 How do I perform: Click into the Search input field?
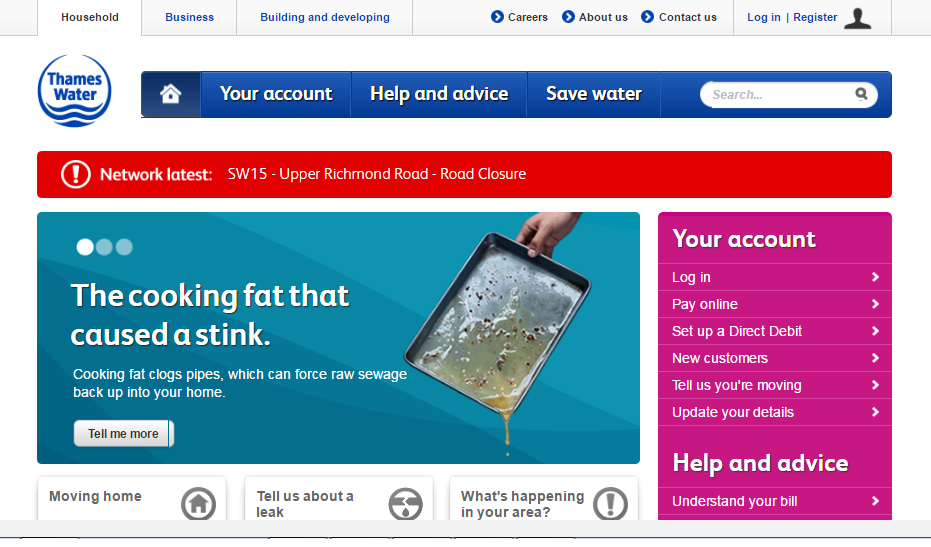pos(780,94)
